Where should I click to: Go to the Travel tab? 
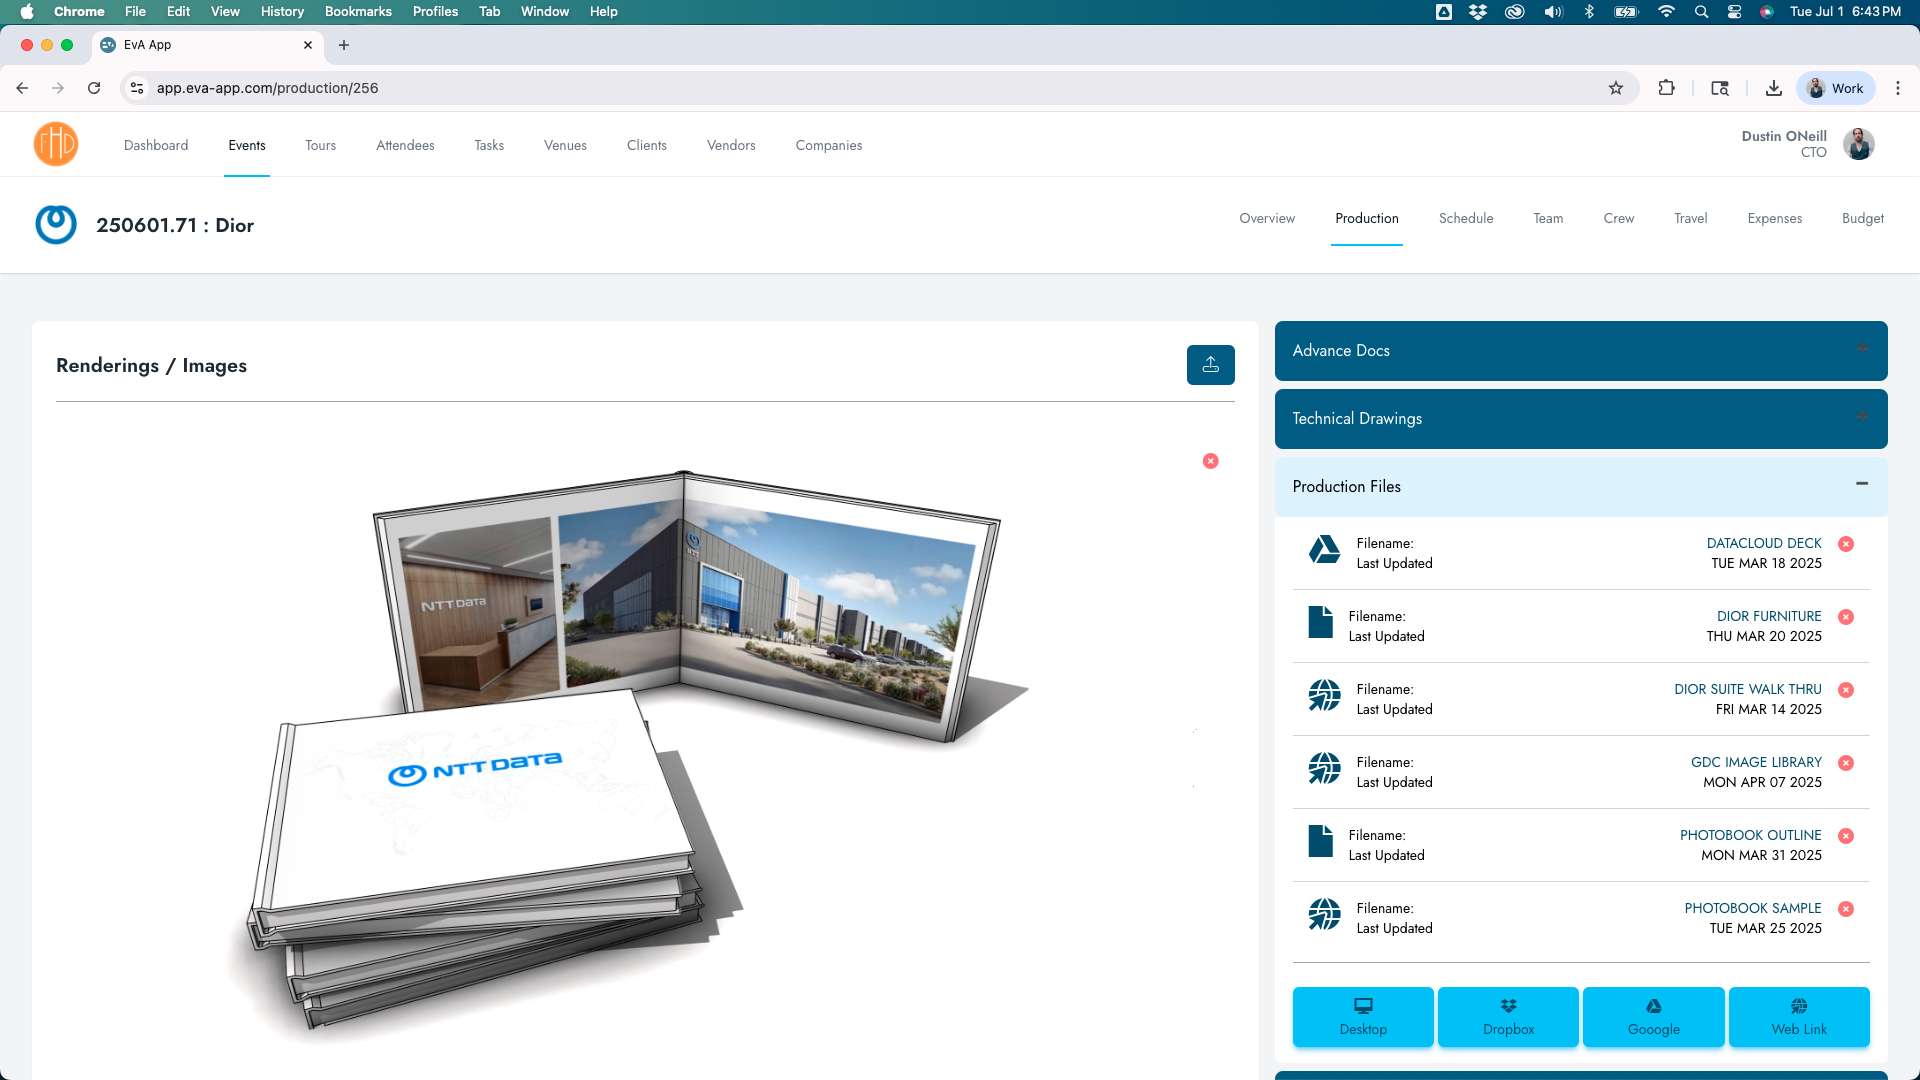coord(1690,218)
